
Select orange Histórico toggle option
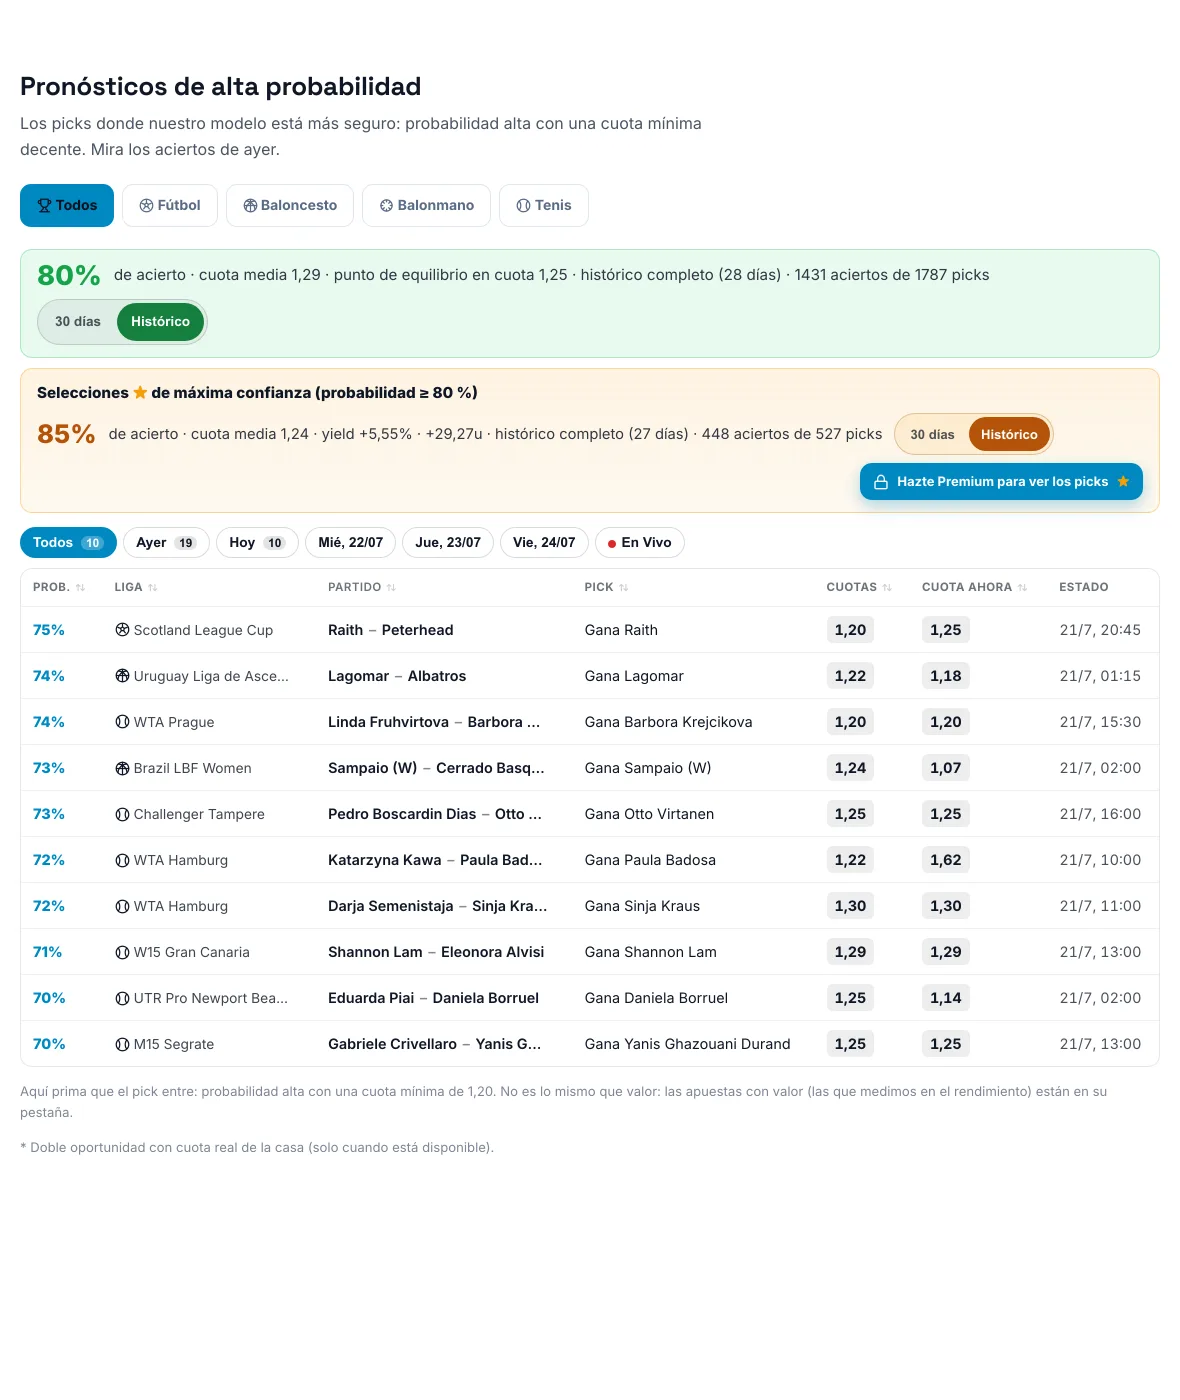[x=1009, y=434]
